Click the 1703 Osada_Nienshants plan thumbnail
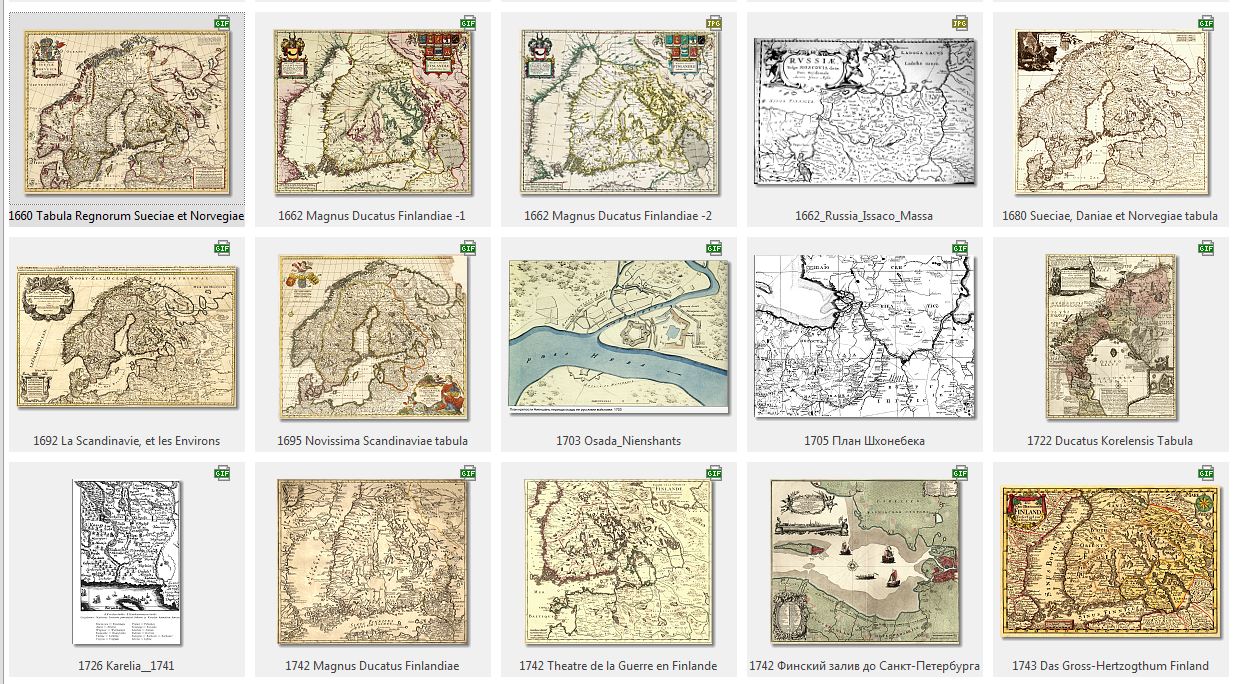The height and width of the screenshot is (684, 1239). tap(617, 336)
